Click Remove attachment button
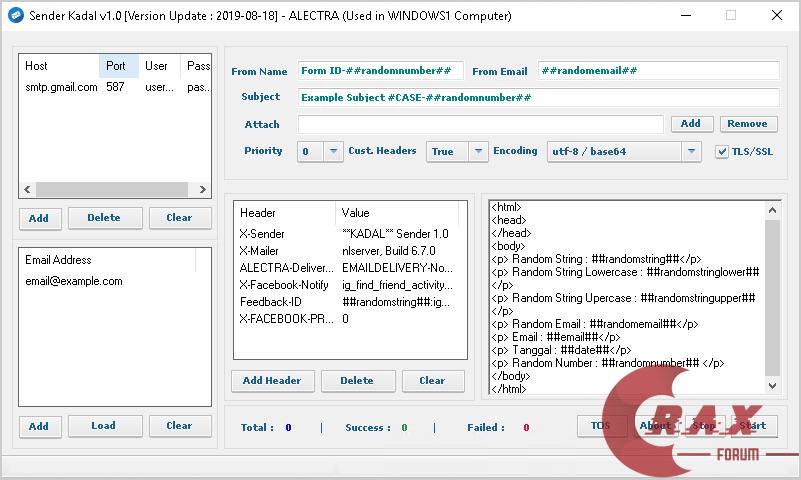 (747, 124)
